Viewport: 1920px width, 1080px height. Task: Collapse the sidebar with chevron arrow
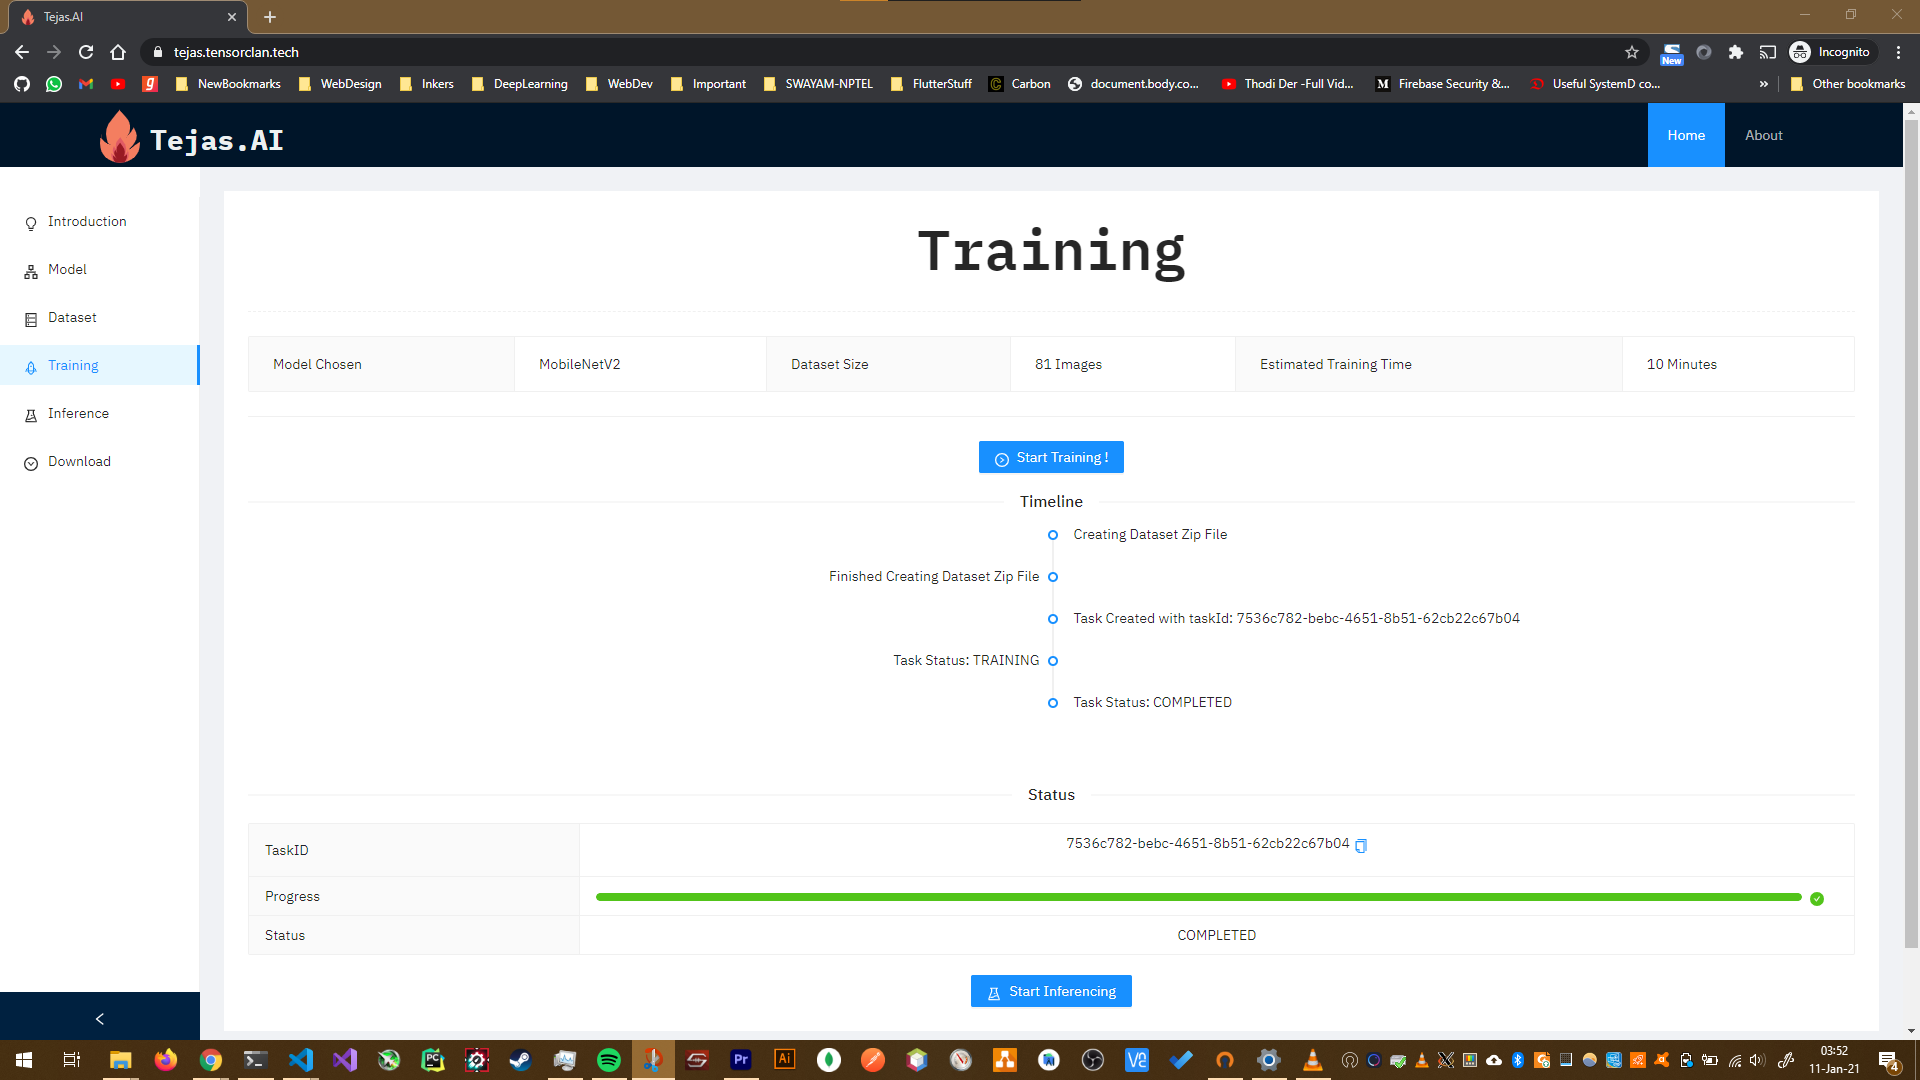coord(99,1018)
